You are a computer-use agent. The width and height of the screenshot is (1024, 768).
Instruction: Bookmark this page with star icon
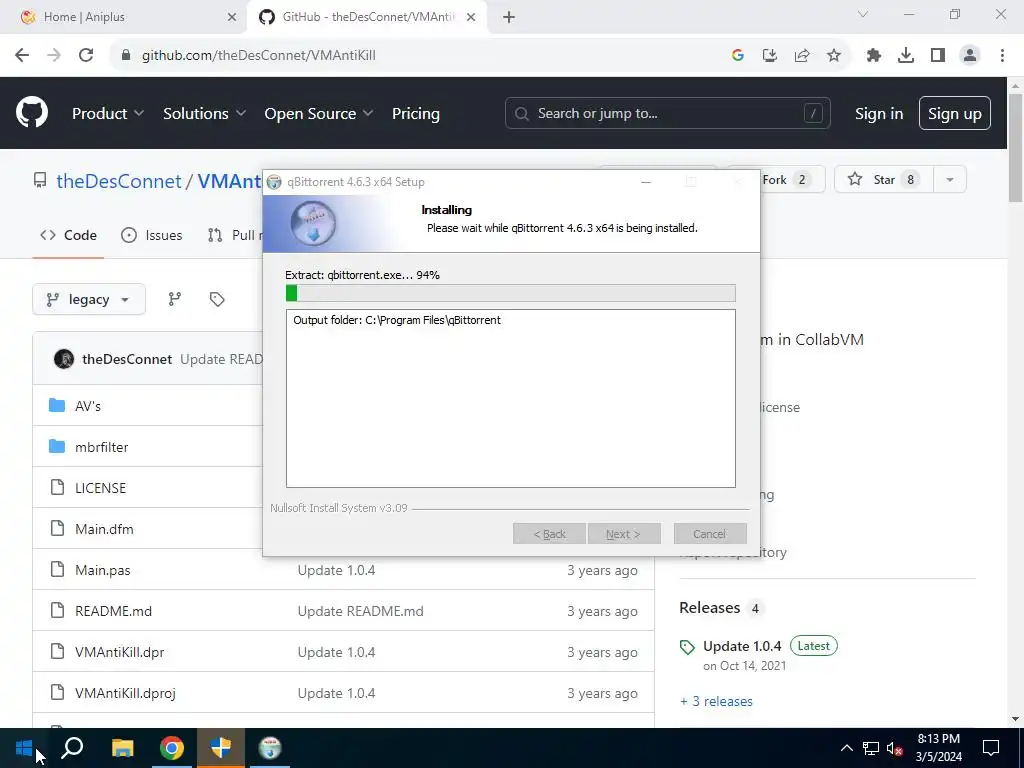click(834, 56)
